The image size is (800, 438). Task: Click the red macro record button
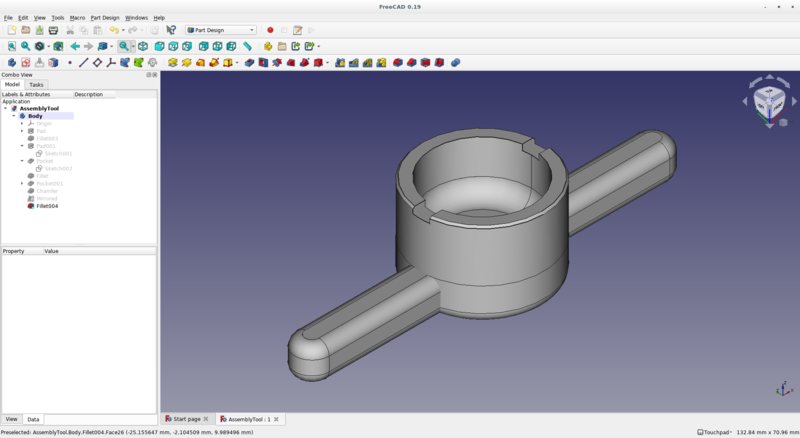(x=270, y=30)
